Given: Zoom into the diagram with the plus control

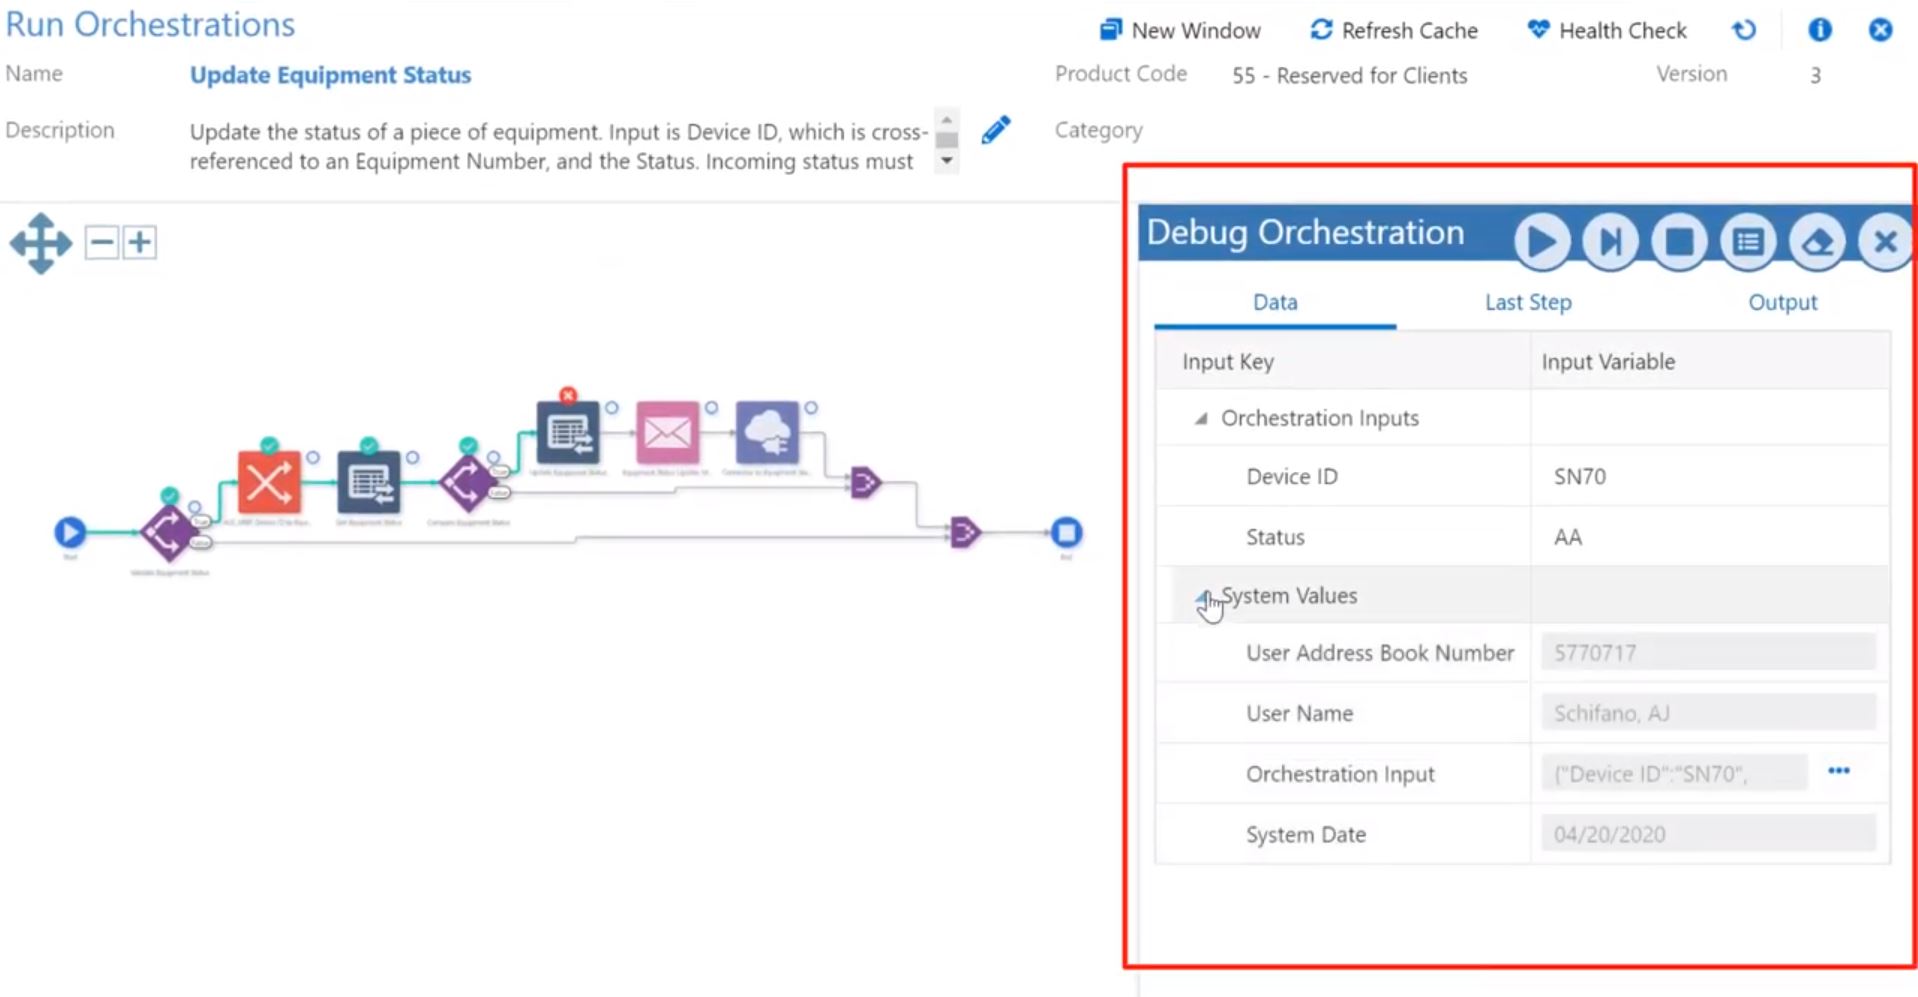Looking at the screenshot, I should click(140, 241).
